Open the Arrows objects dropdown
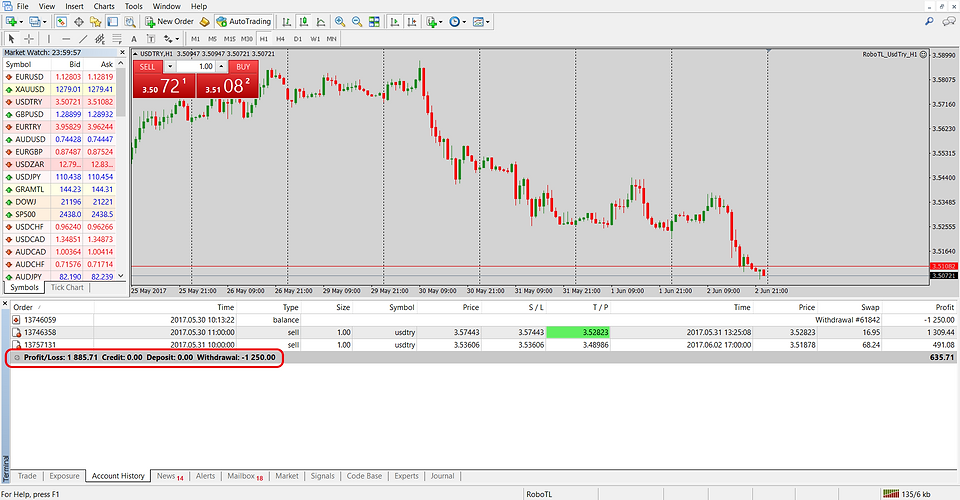The width and height of the screenshot is (960, 500). (171, 39)
